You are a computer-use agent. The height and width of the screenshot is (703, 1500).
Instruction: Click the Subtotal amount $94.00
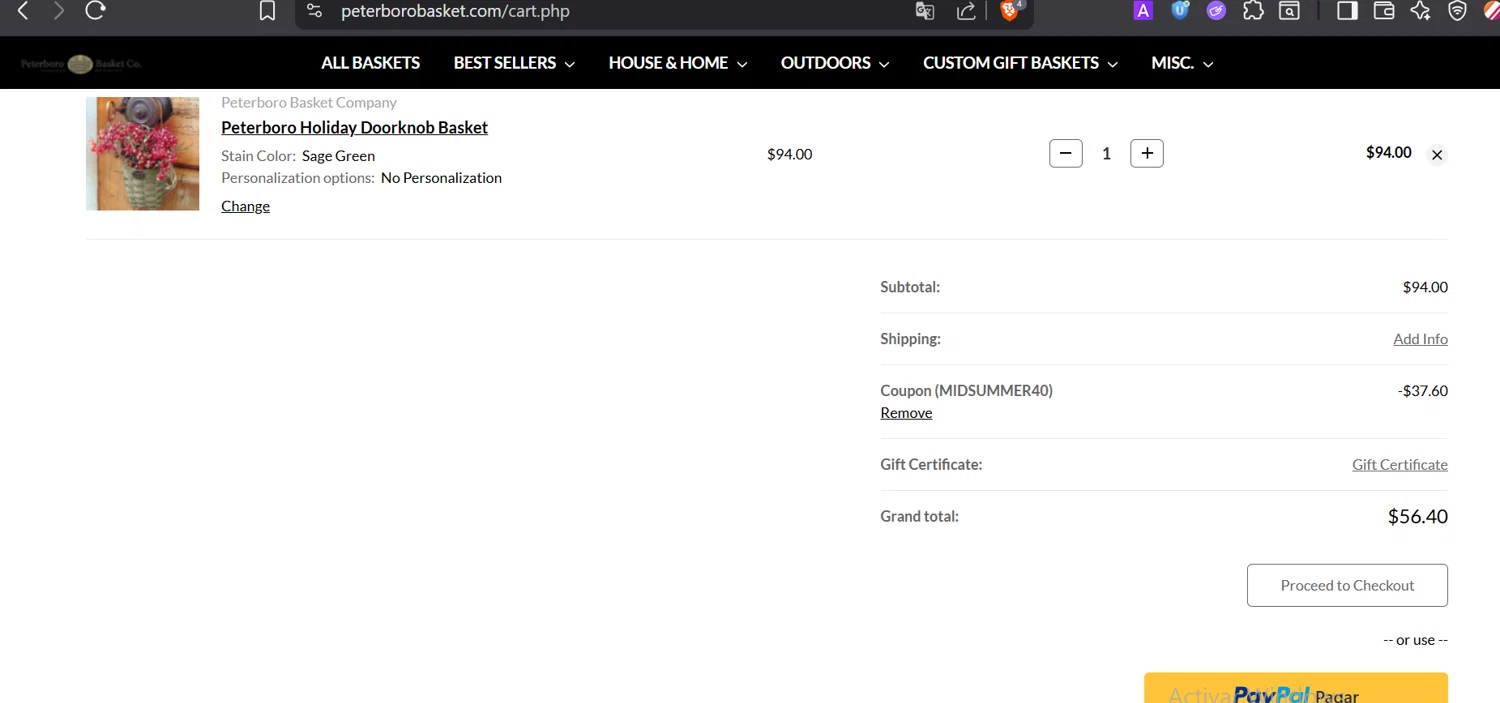point(1425,287)
